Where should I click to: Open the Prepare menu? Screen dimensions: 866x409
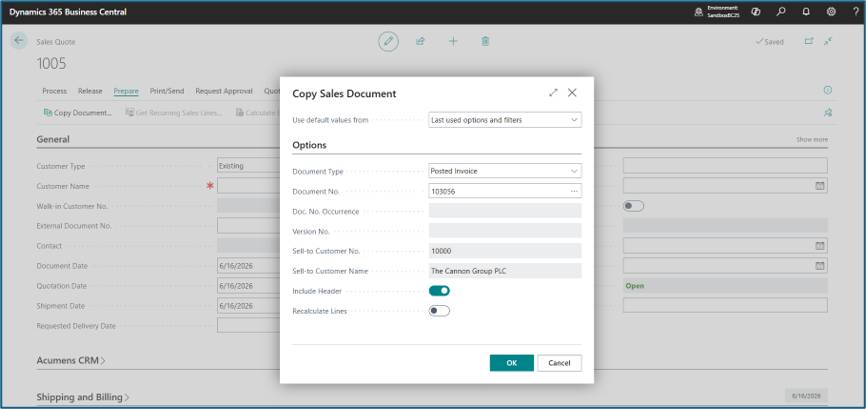coord(126,91)
